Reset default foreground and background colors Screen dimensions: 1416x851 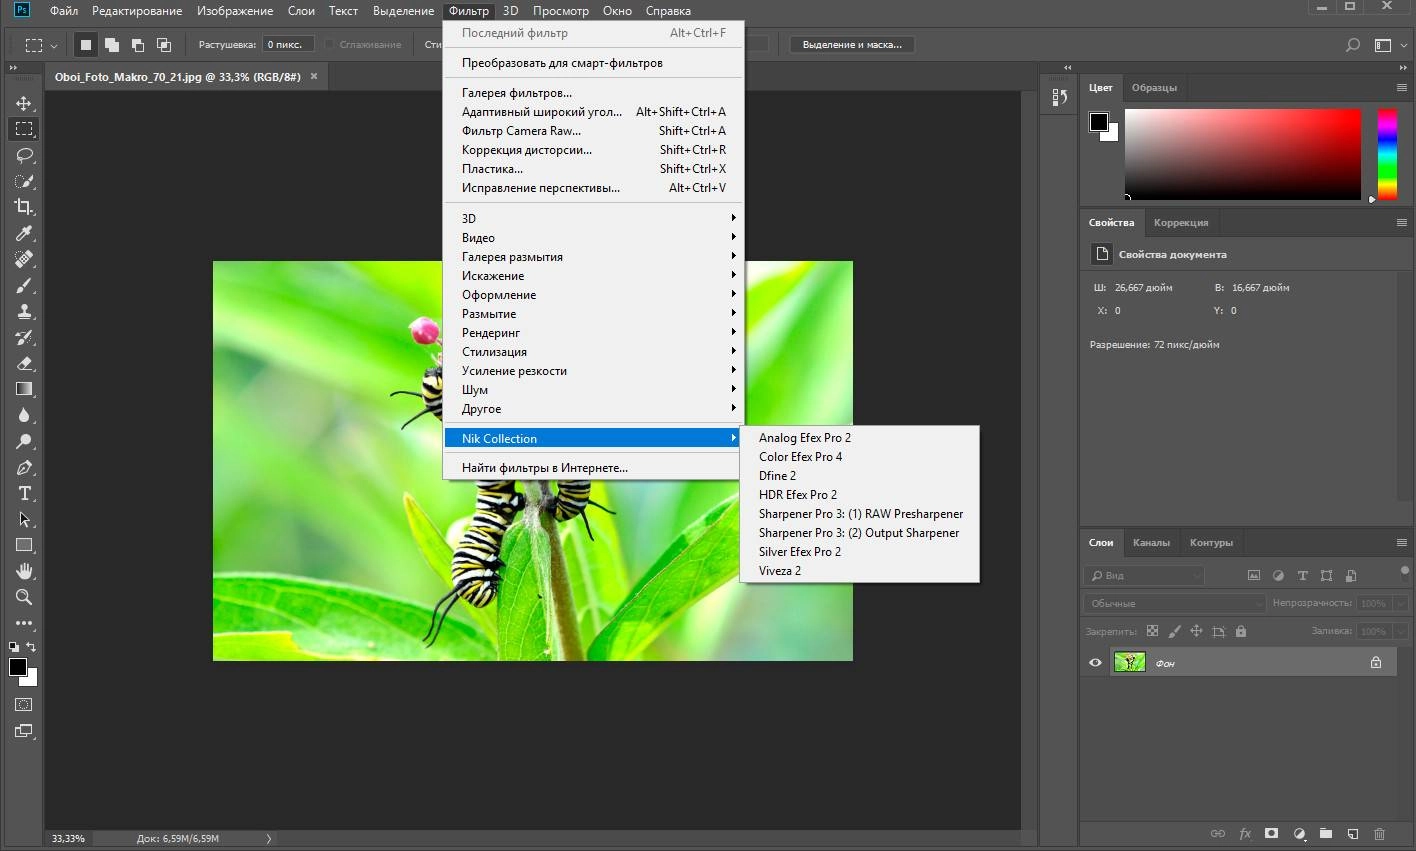point(14,648)
